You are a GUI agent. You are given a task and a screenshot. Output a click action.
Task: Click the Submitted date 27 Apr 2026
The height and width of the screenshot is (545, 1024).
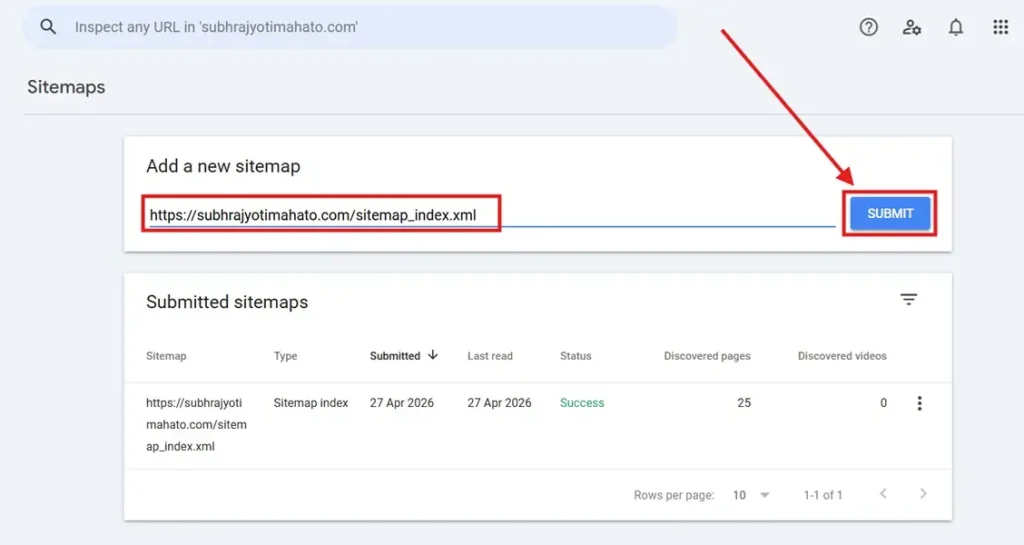[x=402, y=403]
